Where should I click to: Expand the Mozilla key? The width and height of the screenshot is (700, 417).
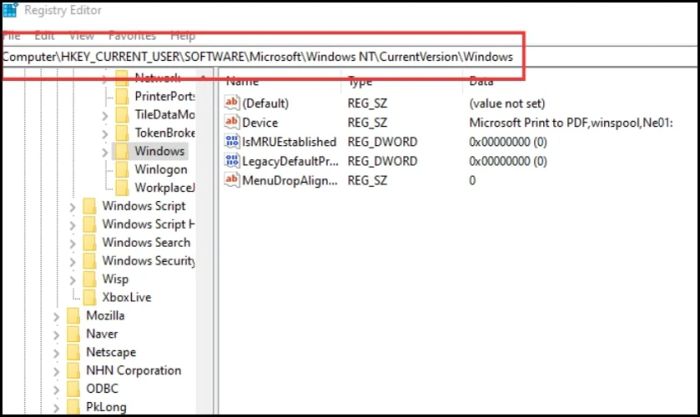click(56, 316)
